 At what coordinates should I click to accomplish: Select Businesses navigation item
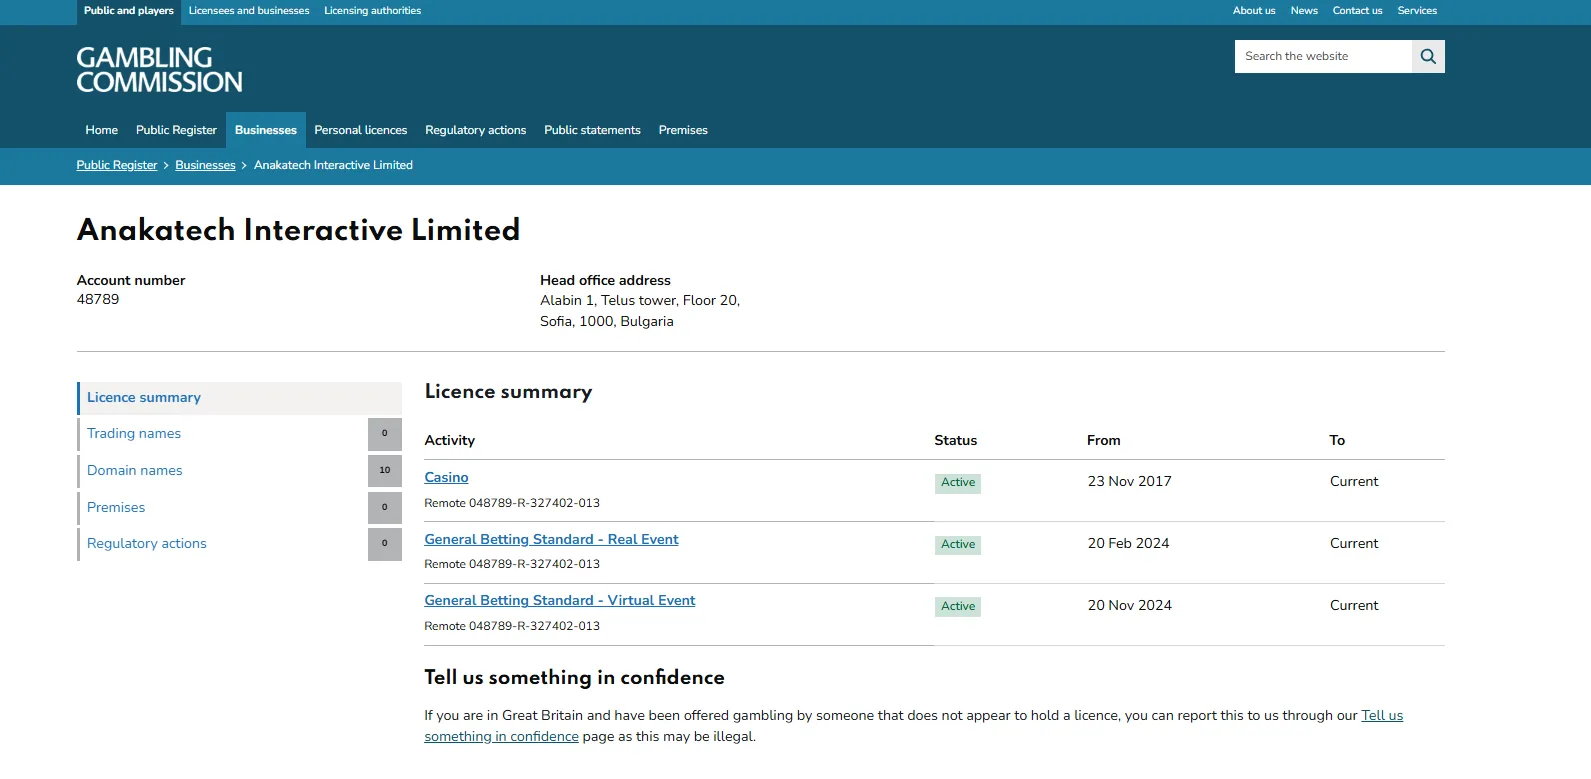coord(266,130)
